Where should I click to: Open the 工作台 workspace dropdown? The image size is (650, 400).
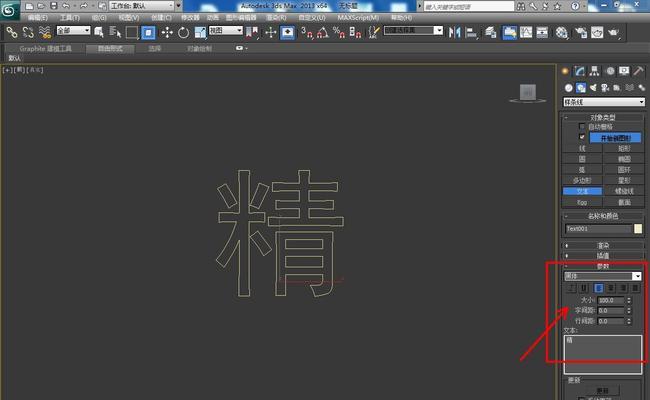[142, 6]
